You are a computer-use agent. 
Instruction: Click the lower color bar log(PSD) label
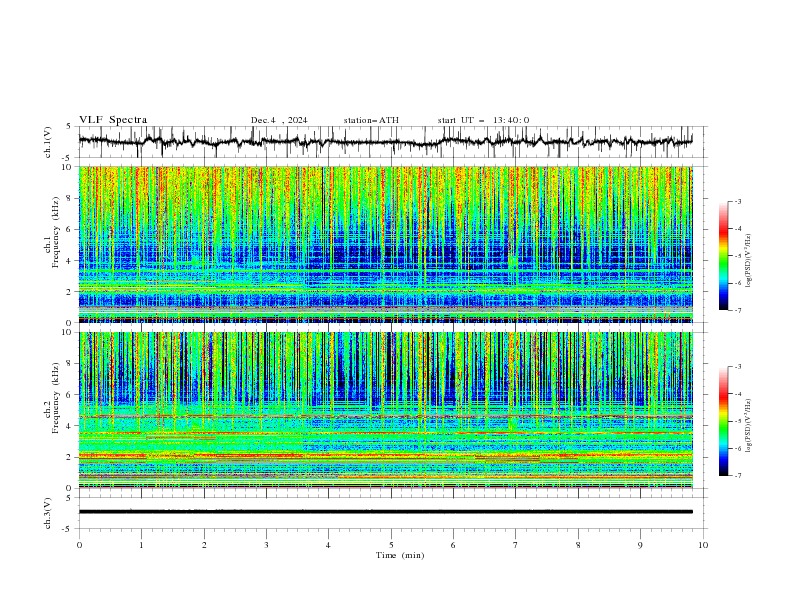(x=749, y=426)
